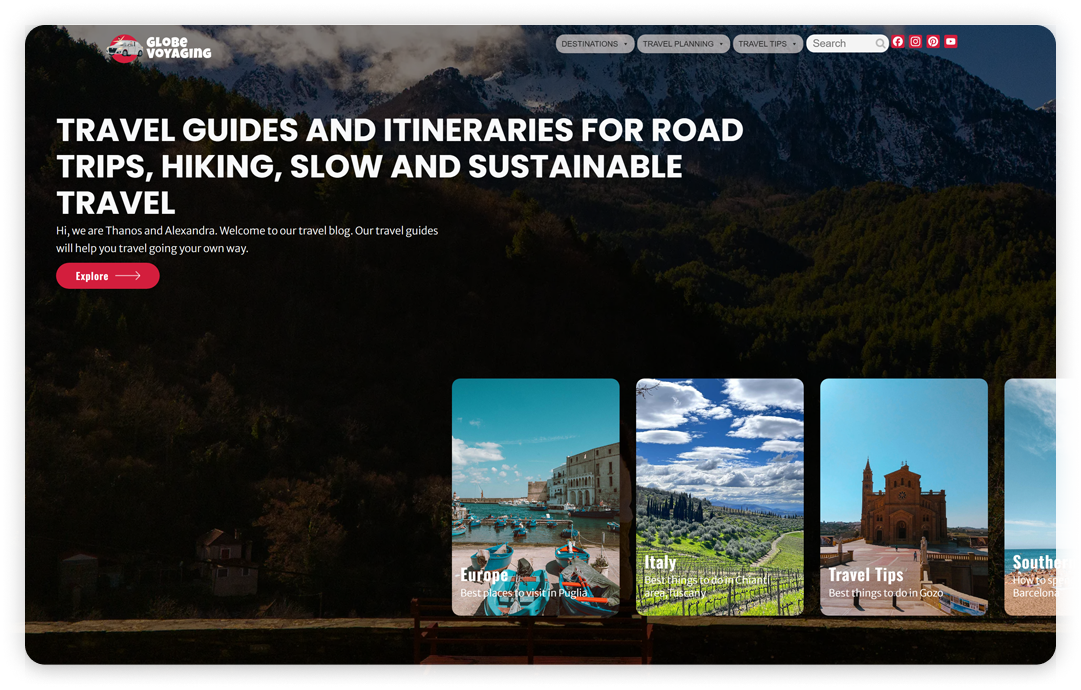1081x690 pixels.
Task: Click the Globe Voyaging logo
Action: click(159, 47)
